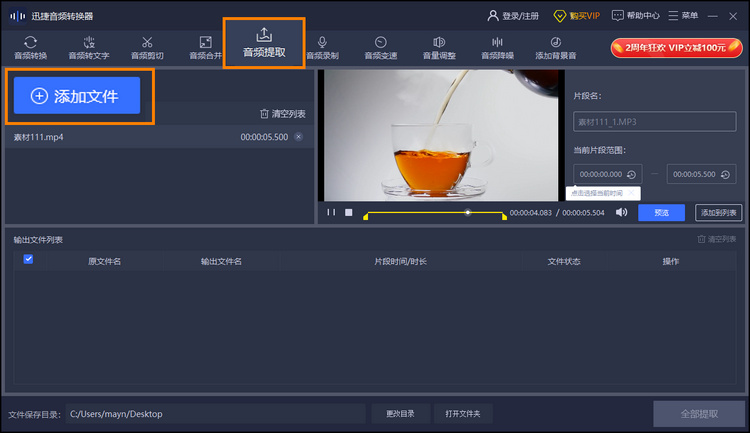Click the 迅捷音频转换器 app logo
Image resolution: width=750 pixels, height=433 pixels.
pyautogui.click(x=18, y=16)
